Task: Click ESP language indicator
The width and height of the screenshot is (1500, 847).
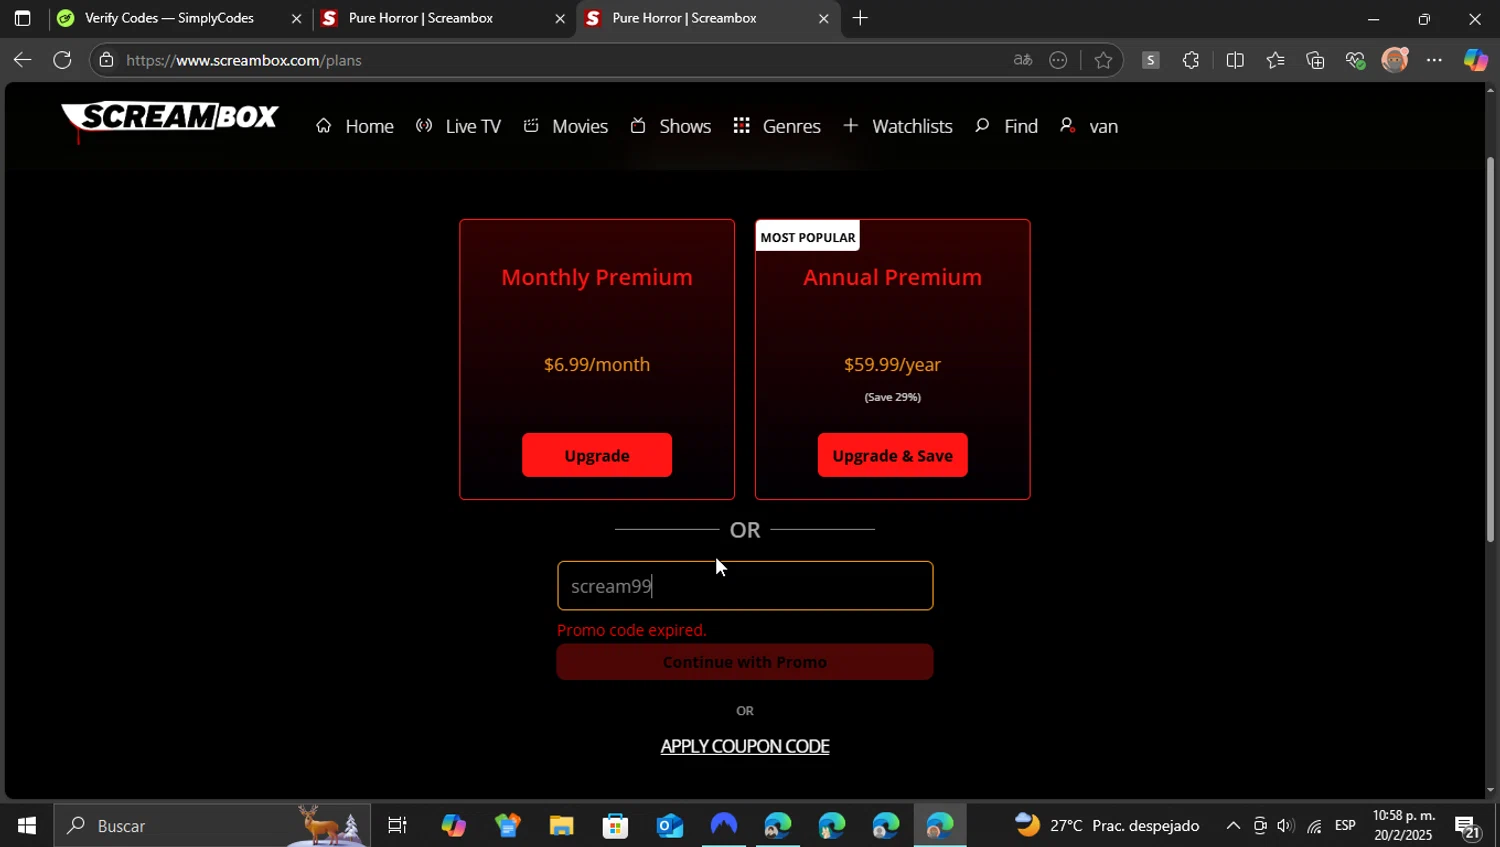Action: point(1345,826)
